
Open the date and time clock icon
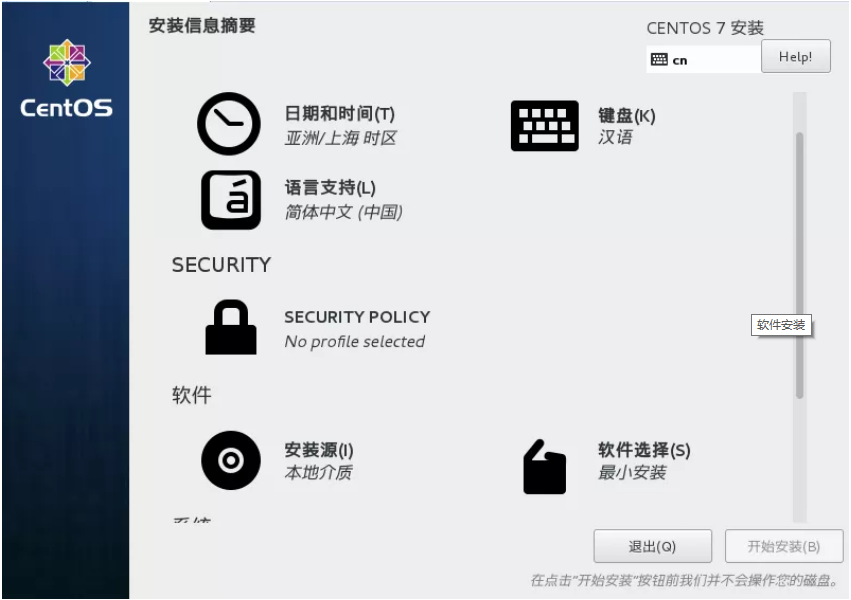point(228,124)
